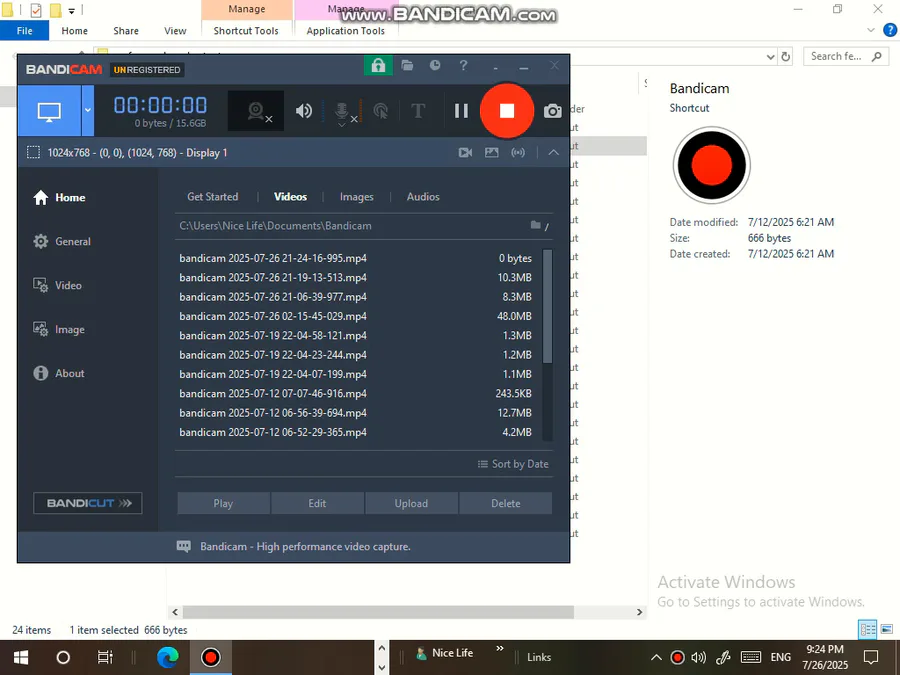Image resolution: width=900 pixels, height=675 pixels.
Task: Toggle the microphone recording icon
Action: [x=342, y=112]
